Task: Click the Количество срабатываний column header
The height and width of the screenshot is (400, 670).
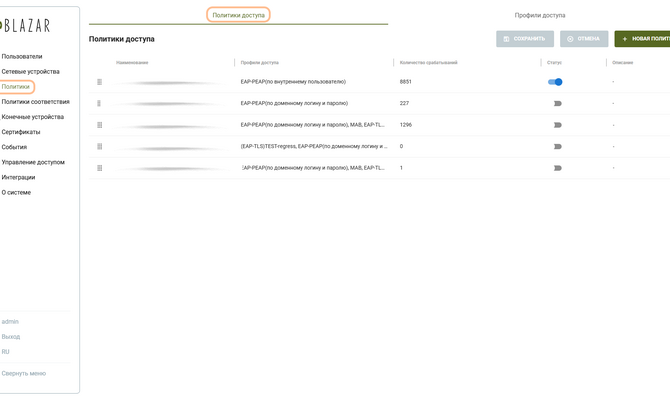Action: click(428, 62)
